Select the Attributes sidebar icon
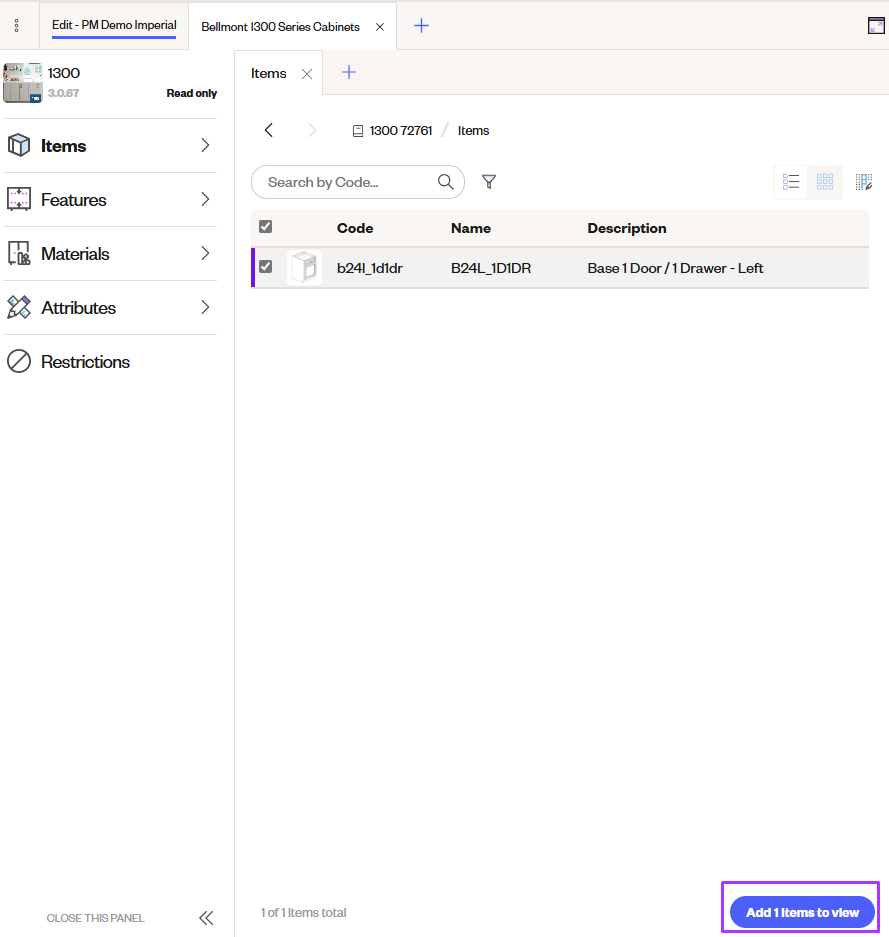 coord(20,307)
